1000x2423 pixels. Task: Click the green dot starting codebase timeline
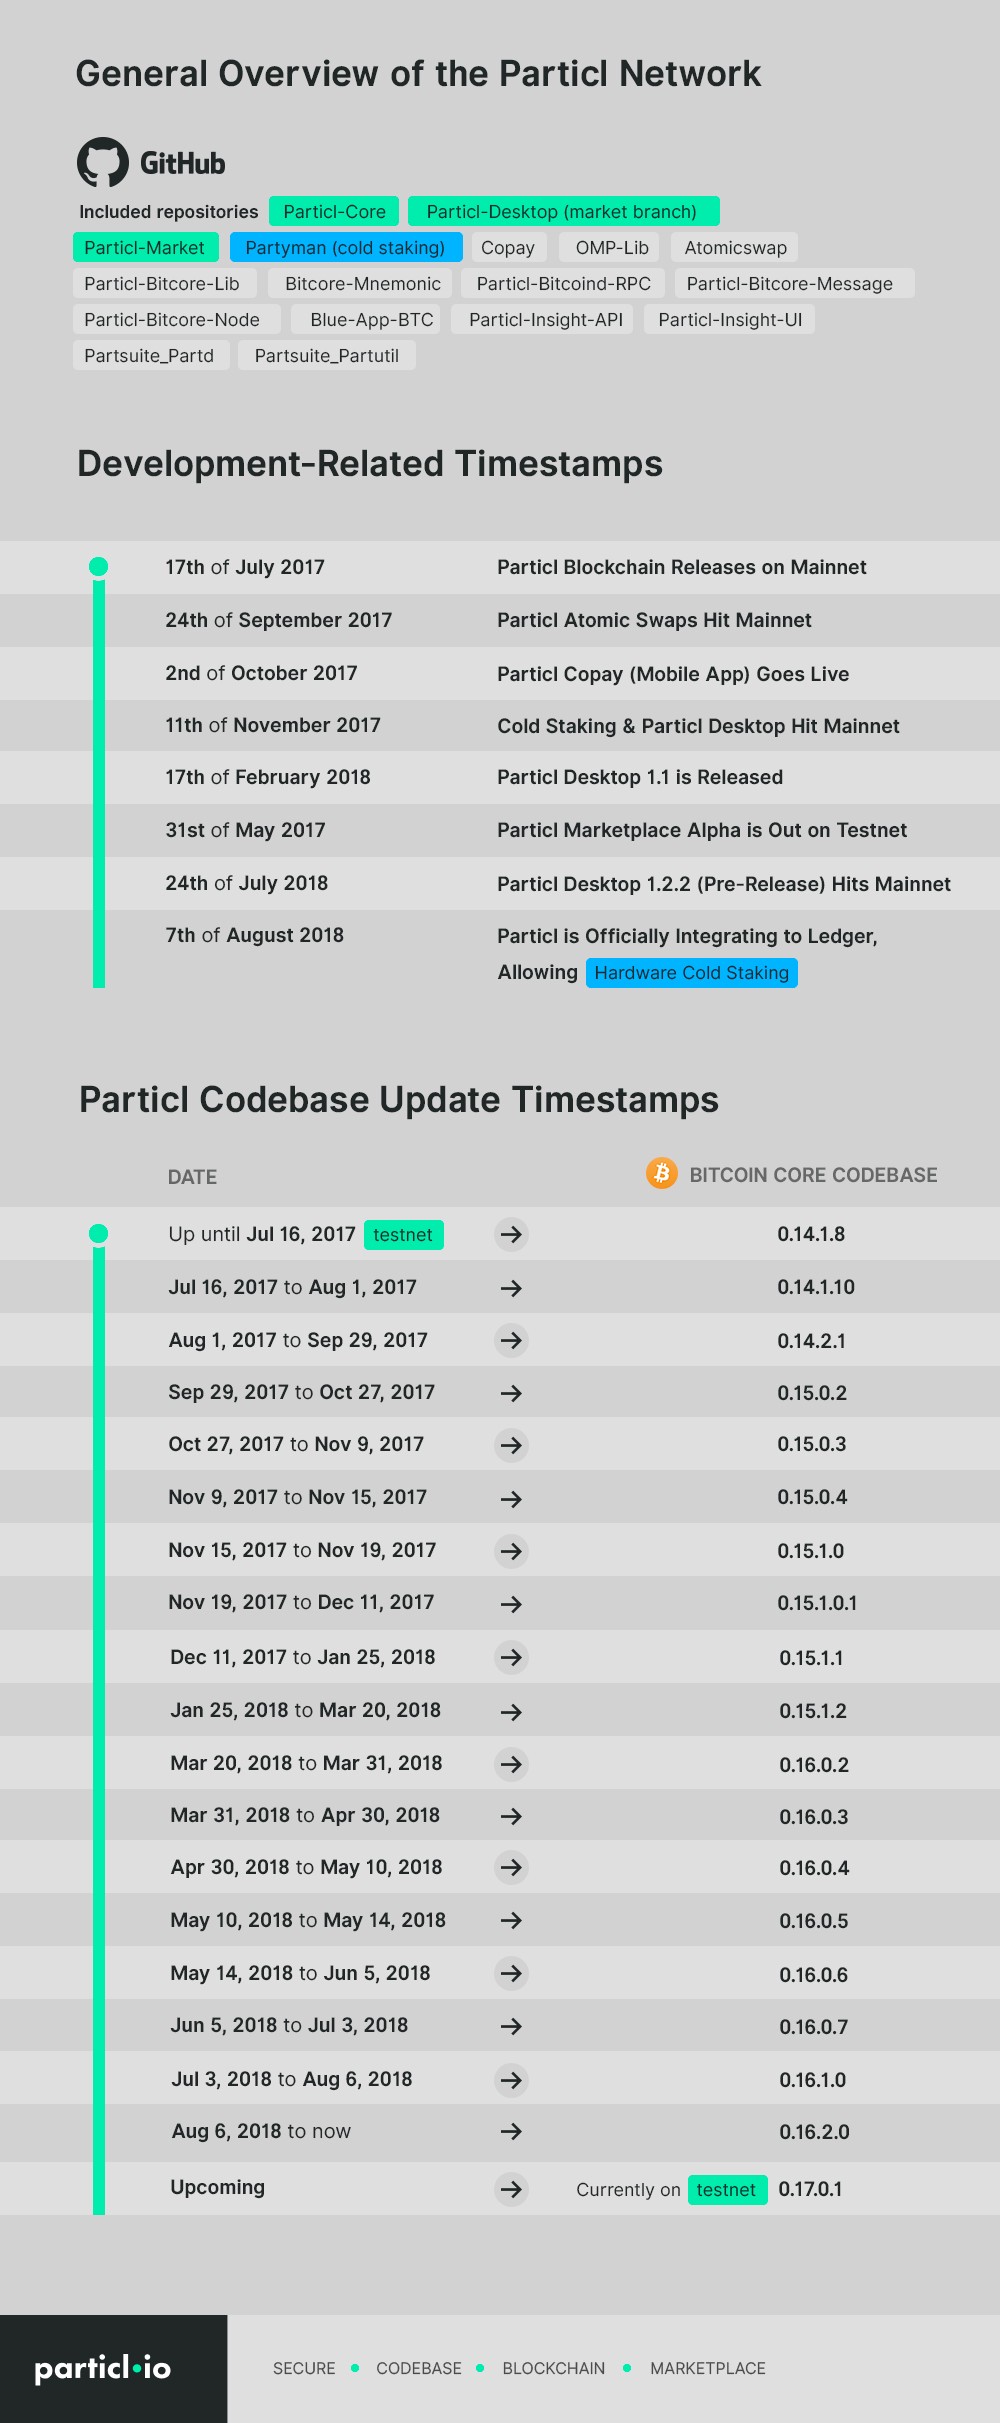(x=98, y=1234)
